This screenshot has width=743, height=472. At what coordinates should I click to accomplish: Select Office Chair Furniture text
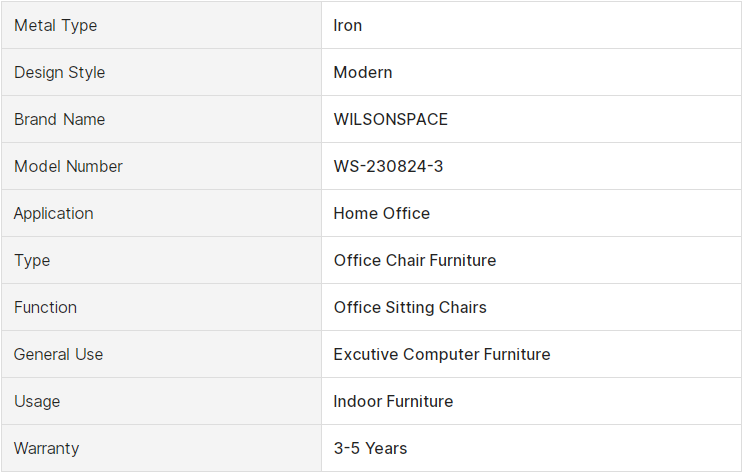tap(415, 260)
